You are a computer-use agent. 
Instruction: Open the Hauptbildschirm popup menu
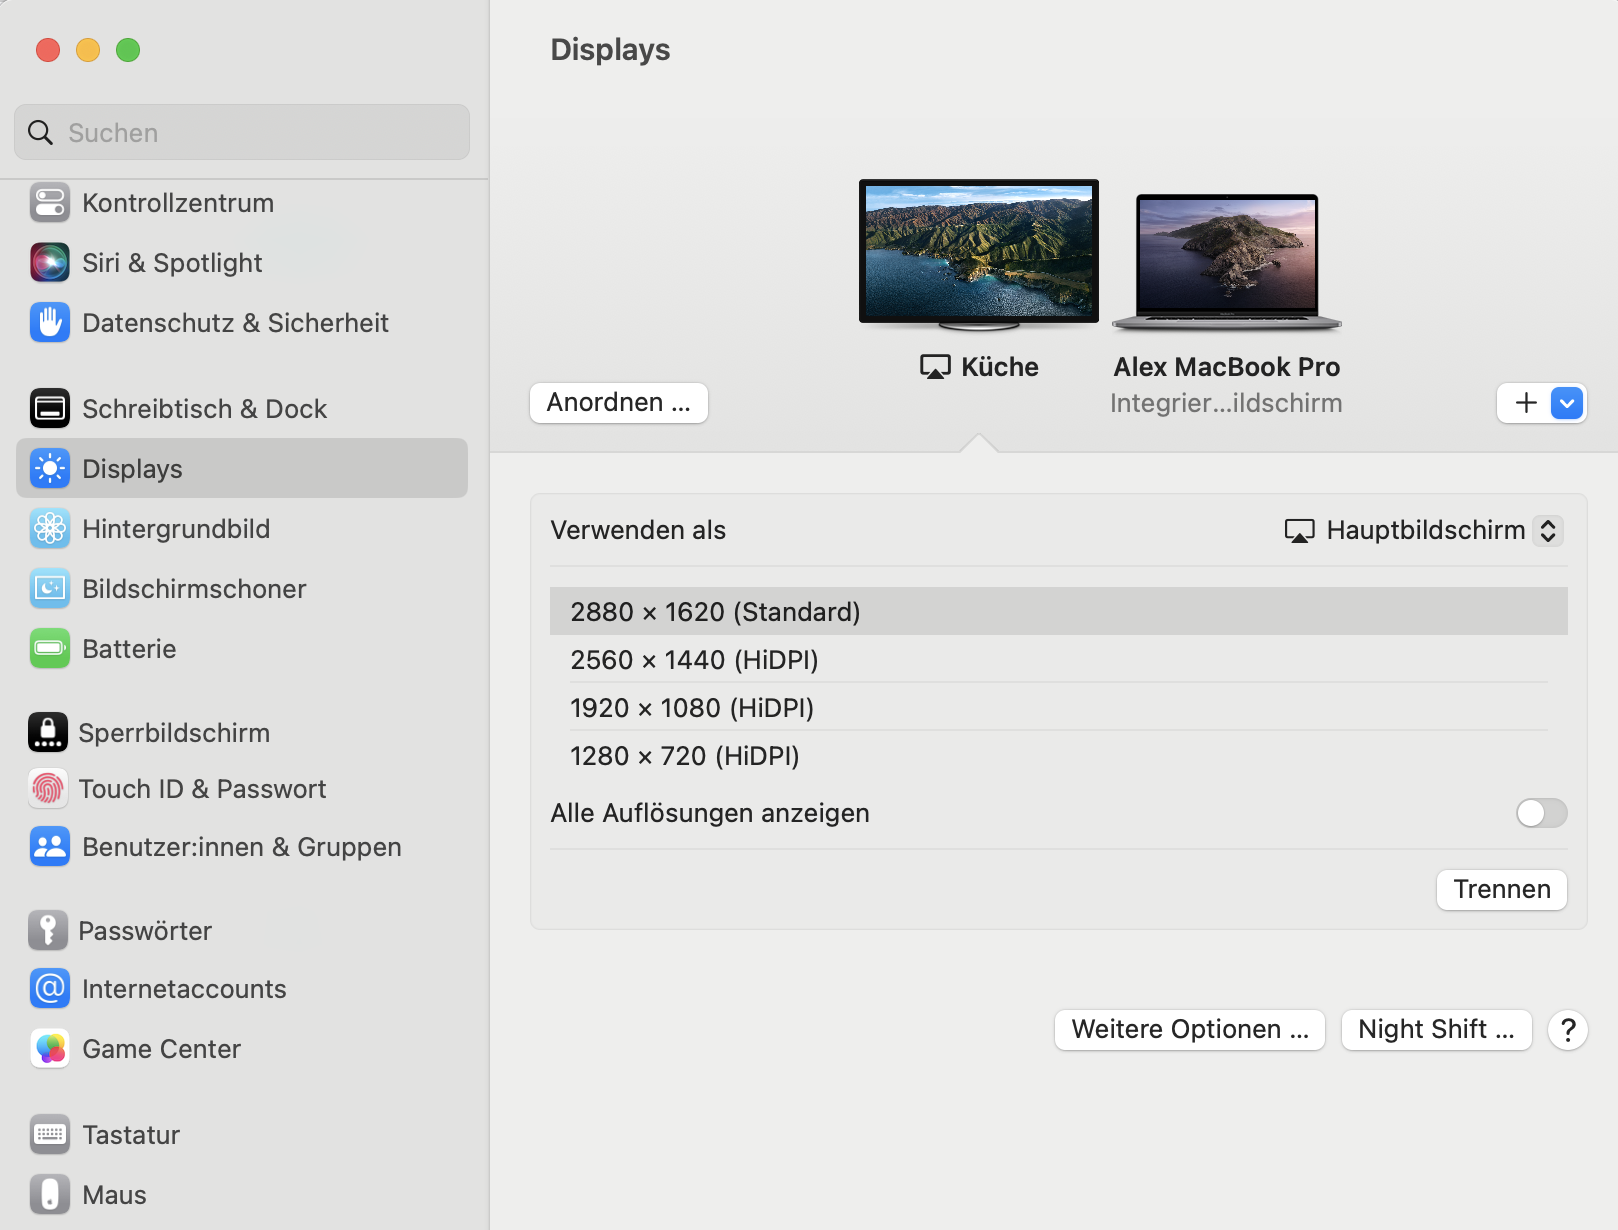pyautogui.click(x=1424, y=530)
